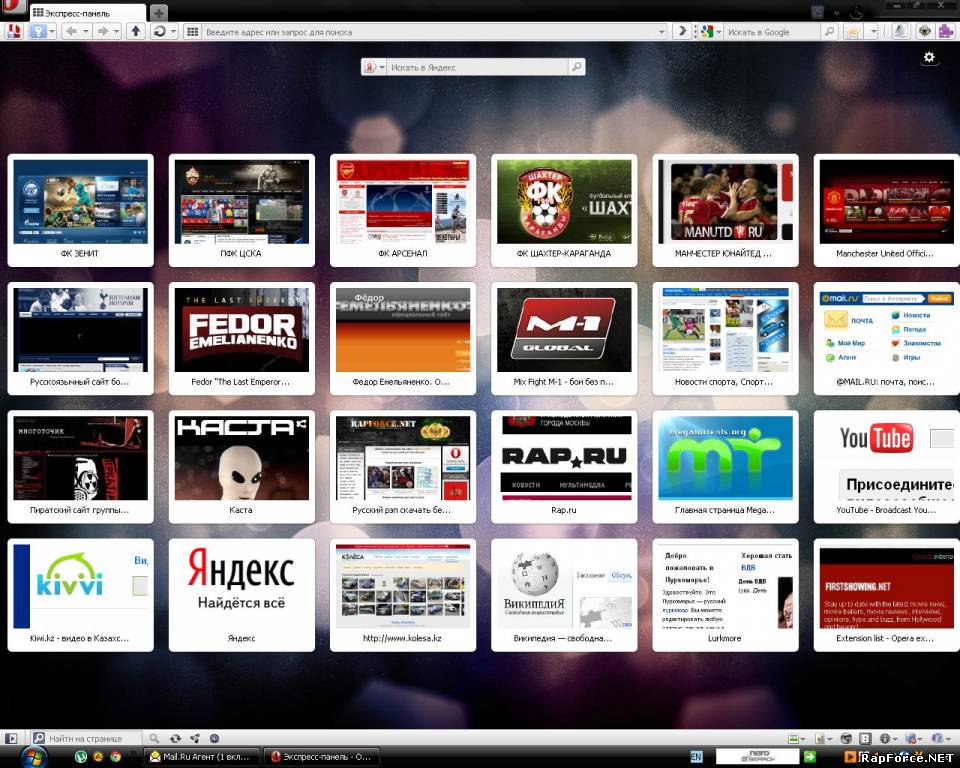Open the Википедия speed dial
The width and height of the screenshot is (960, 768).
[564, 595]
